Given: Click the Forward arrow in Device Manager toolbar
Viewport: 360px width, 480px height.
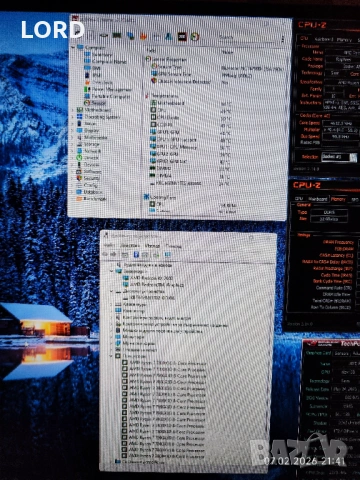Looking at the screenshot, I should click(113, 254).
